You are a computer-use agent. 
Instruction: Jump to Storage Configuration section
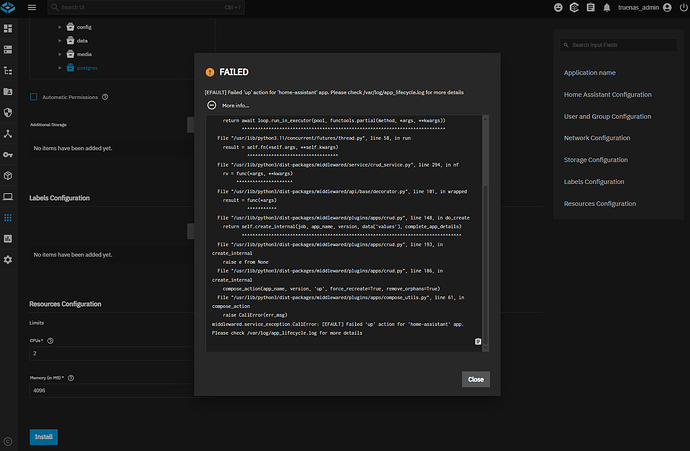tap(596, 160)
